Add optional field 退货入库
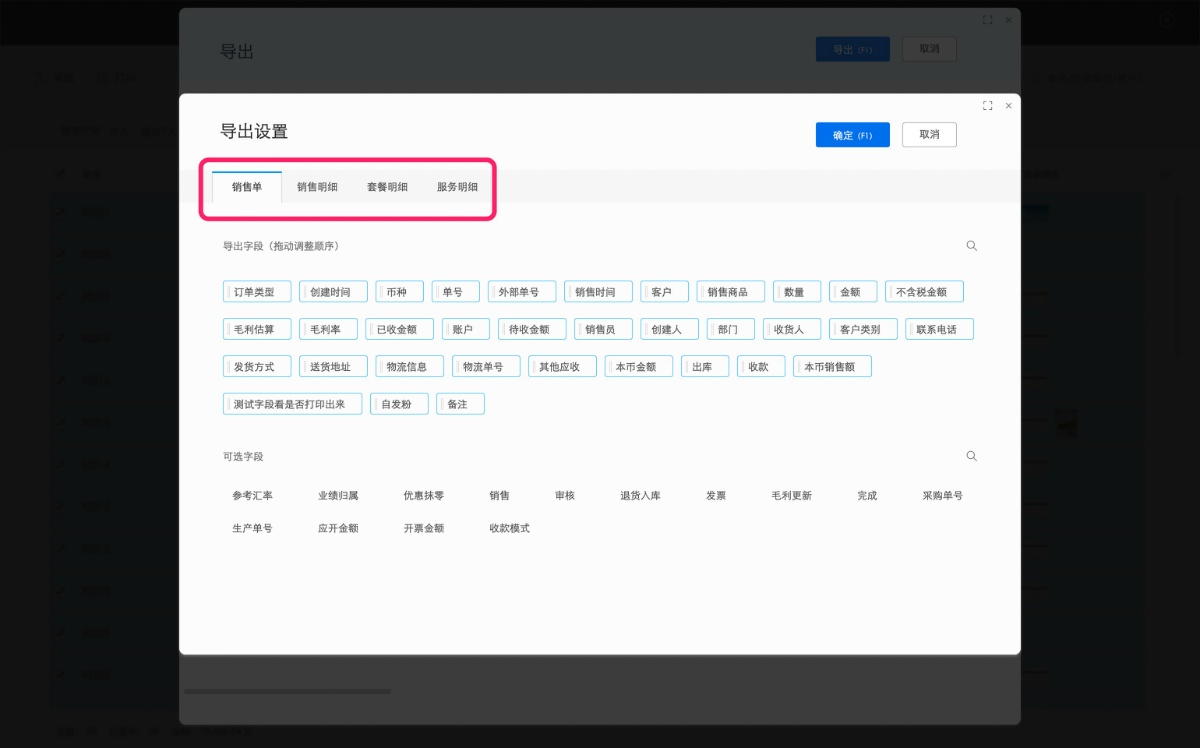The image size is (1200, 748). click(x=640, y=495)
